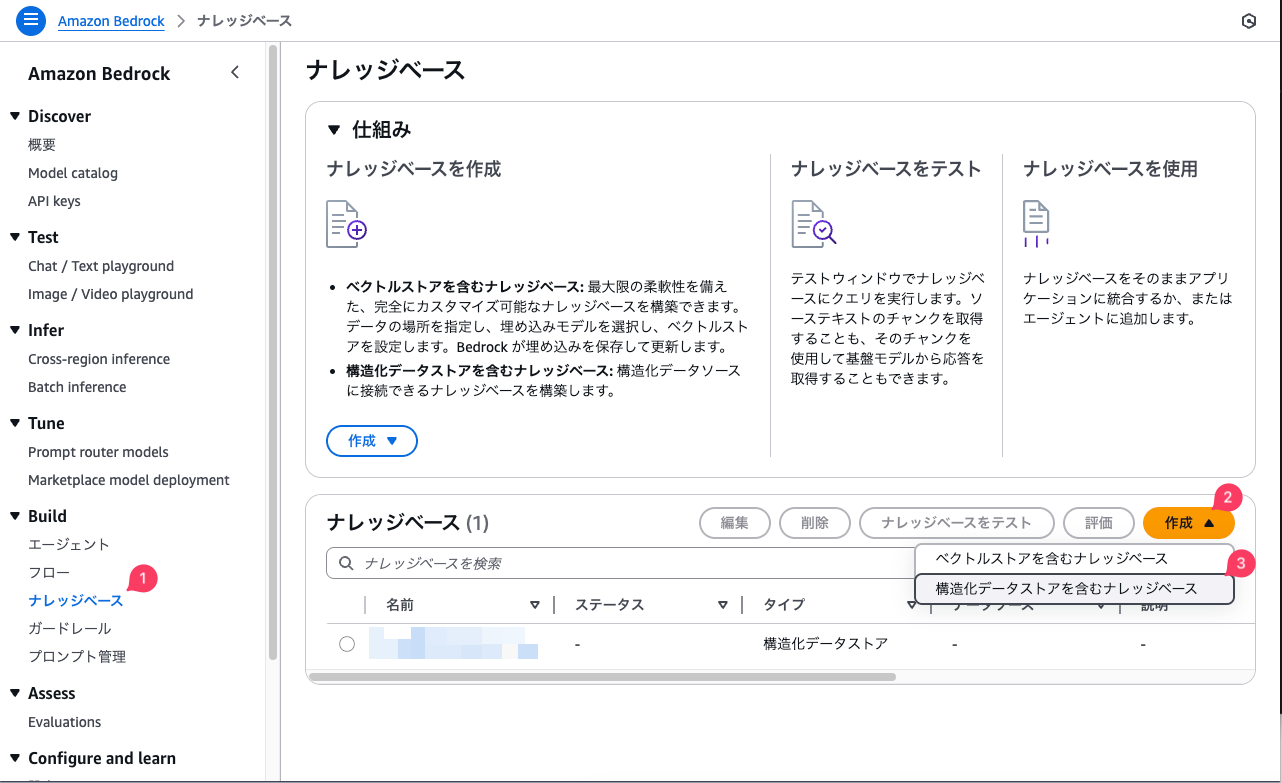Select the radio button for the structured data store row

347,644
